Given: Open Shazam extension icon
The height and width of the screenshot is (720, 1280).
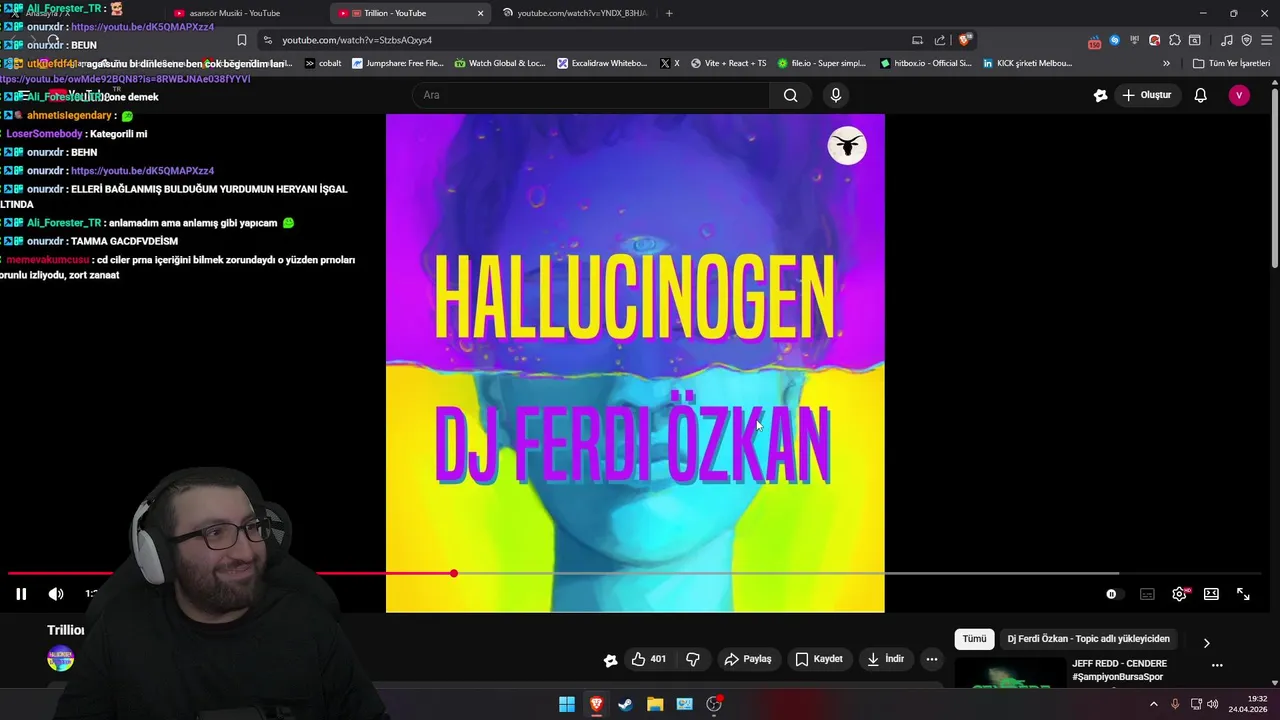Looking at the screenshot, I should click(1114, 40).
